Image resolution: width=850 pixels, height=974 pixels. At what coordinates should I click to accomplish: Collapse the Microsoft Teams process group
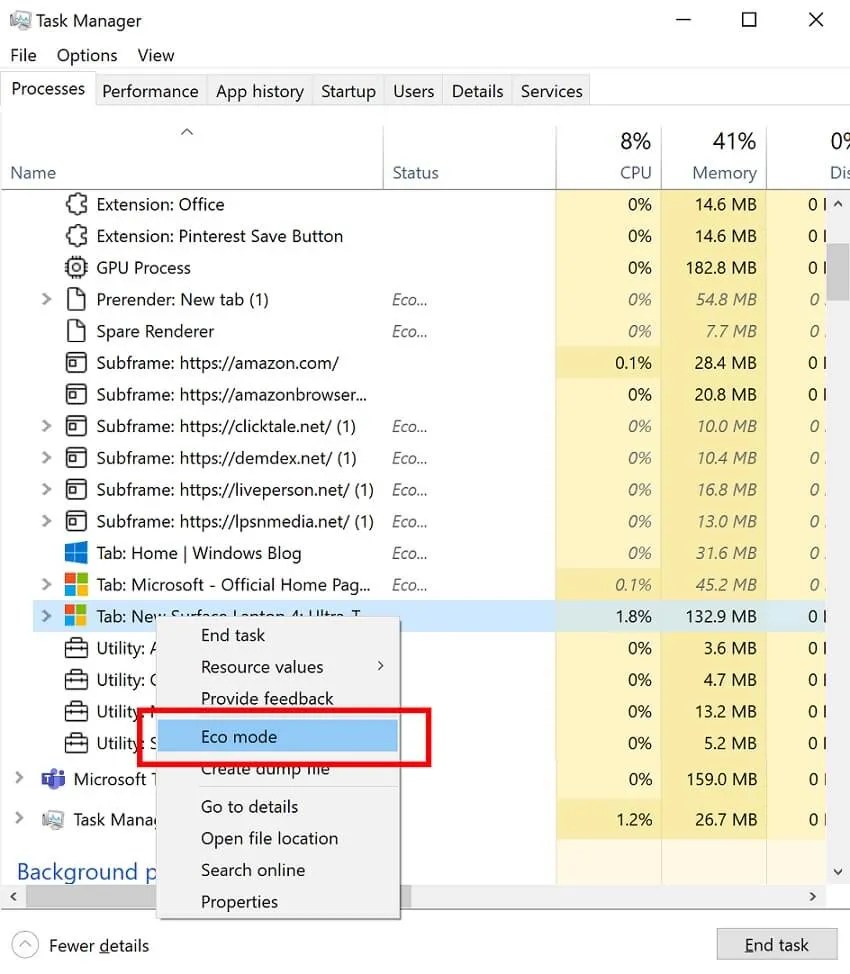[x=20, y=779]
